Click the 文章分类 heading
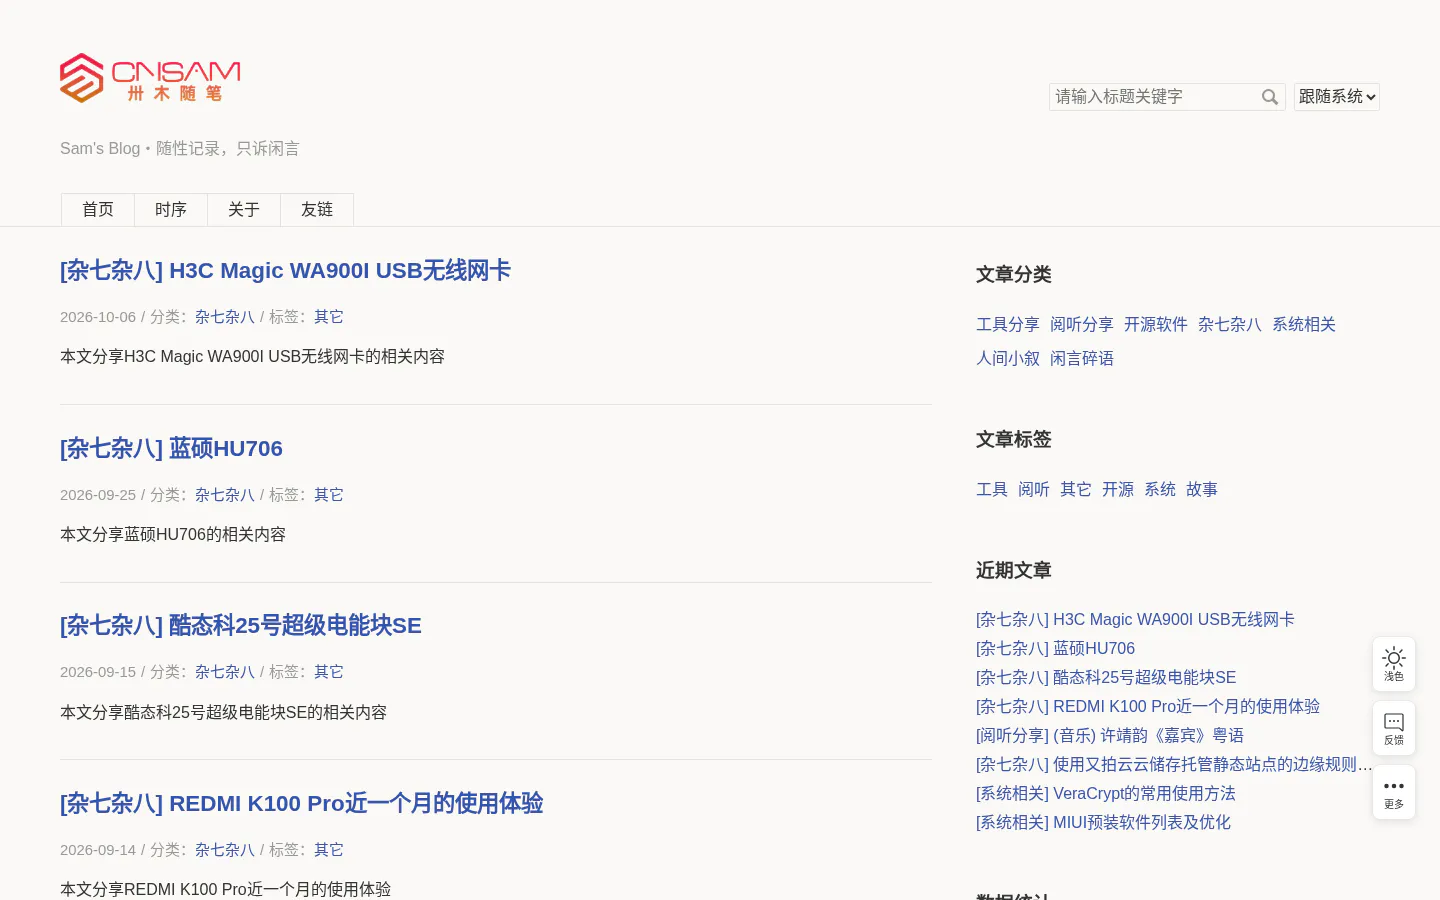Screen dimensions: 1440x900 tap(1014, 275)
